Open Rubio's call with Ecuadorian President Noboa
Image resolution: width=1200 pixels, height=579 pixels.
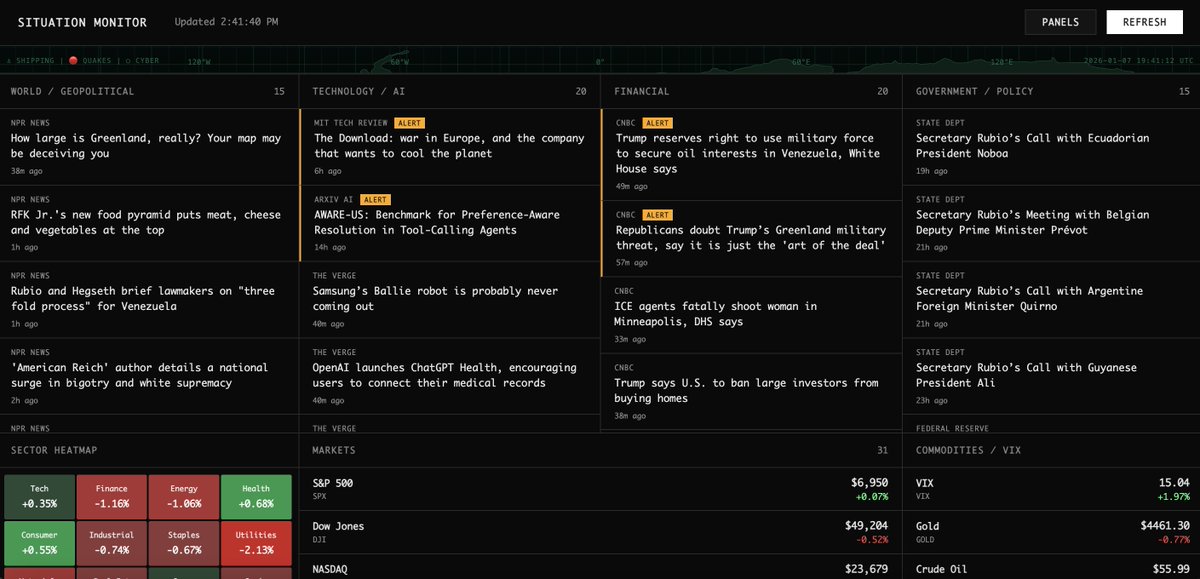tap(1051, 147)
